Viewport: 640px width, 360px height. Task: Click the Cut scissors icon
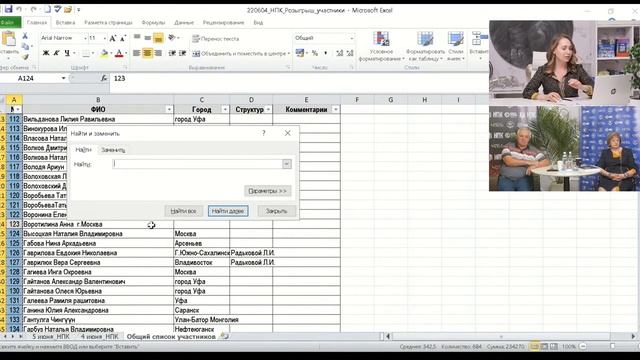pos(25,36)
